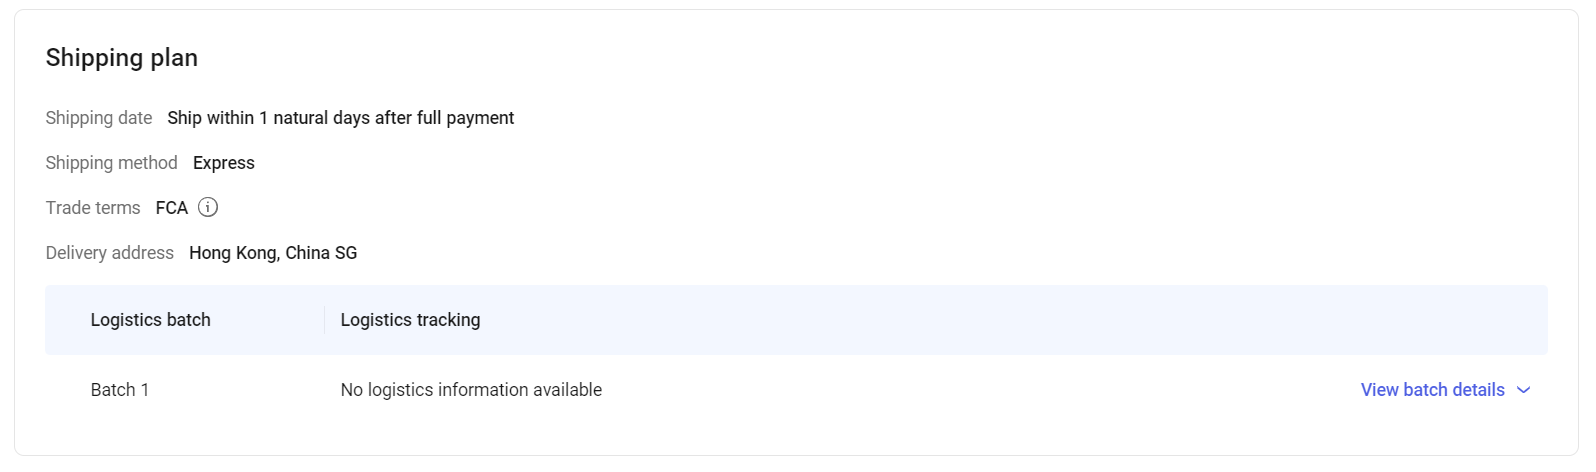Open the View batch details link

(x=1432, y=390)
